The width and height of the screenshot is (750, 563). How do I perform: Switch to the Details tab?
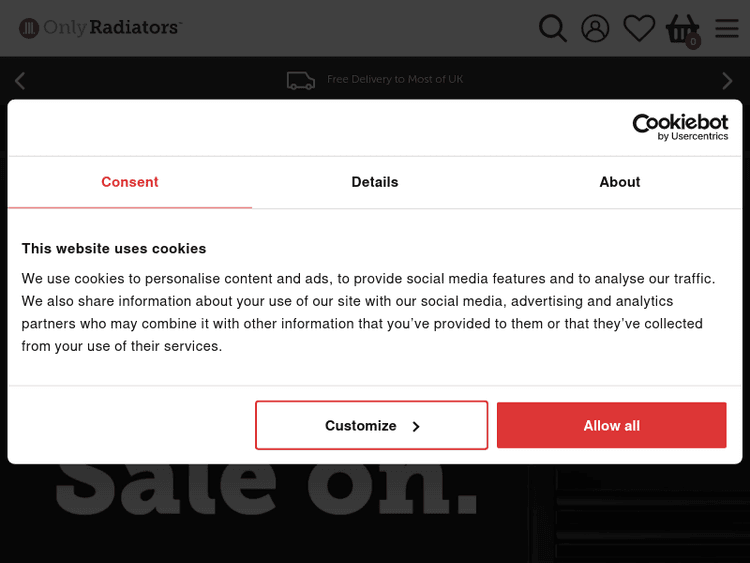(x=375, y=182)
